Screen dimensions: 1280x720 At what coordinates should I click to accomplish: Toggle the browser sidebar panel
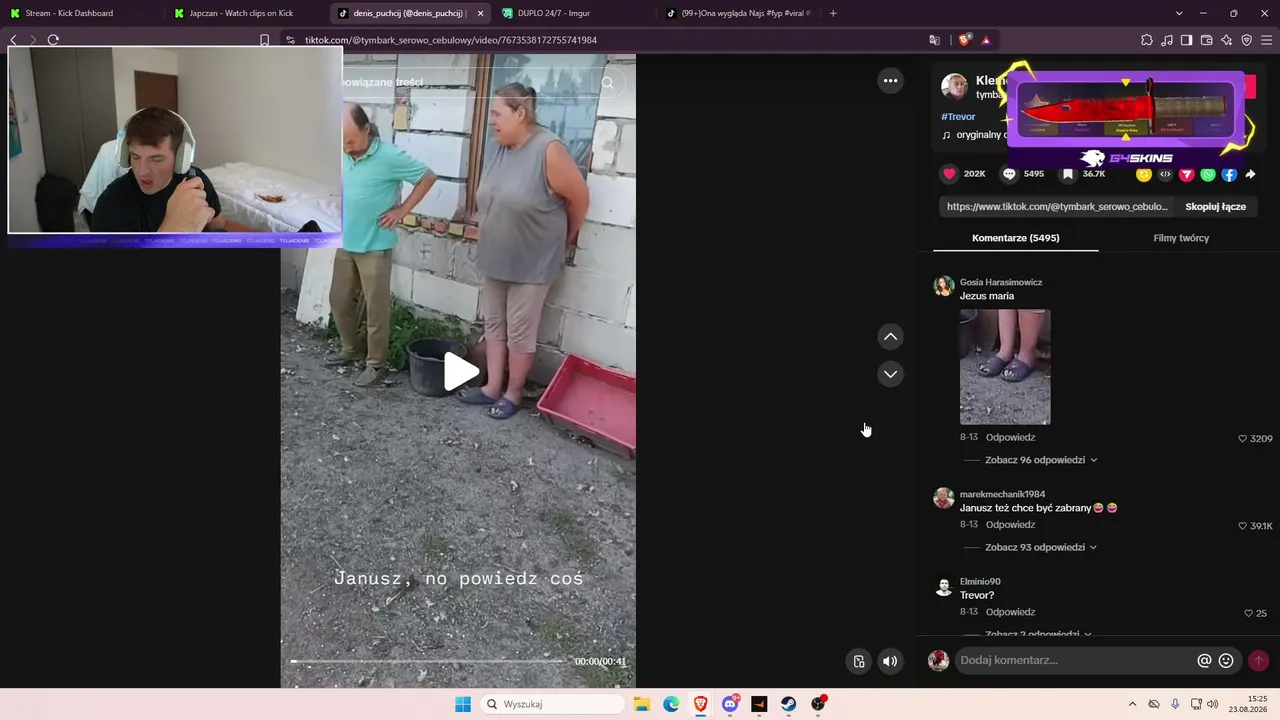(1186, 40)
